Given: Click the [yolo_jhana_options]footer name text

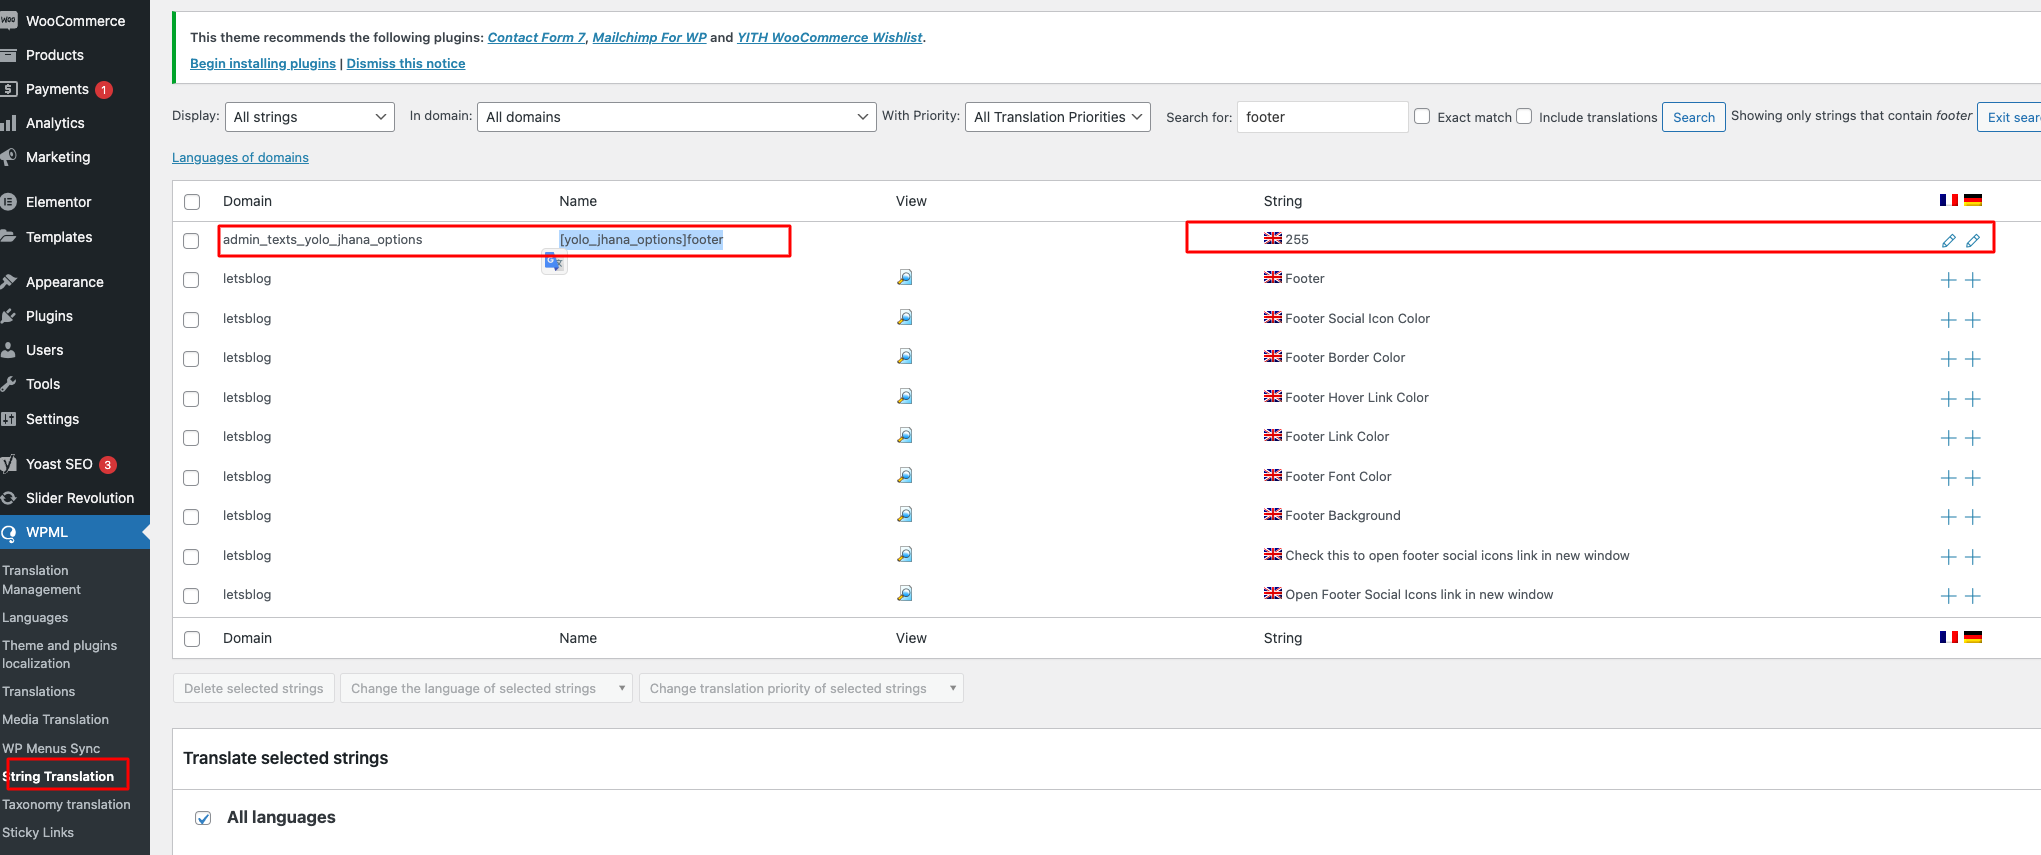Looking at the screenshot, I should (641, 239).
